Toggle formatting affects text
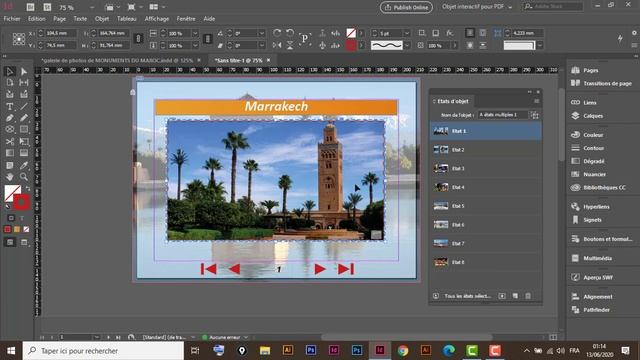 pos(22,218)
